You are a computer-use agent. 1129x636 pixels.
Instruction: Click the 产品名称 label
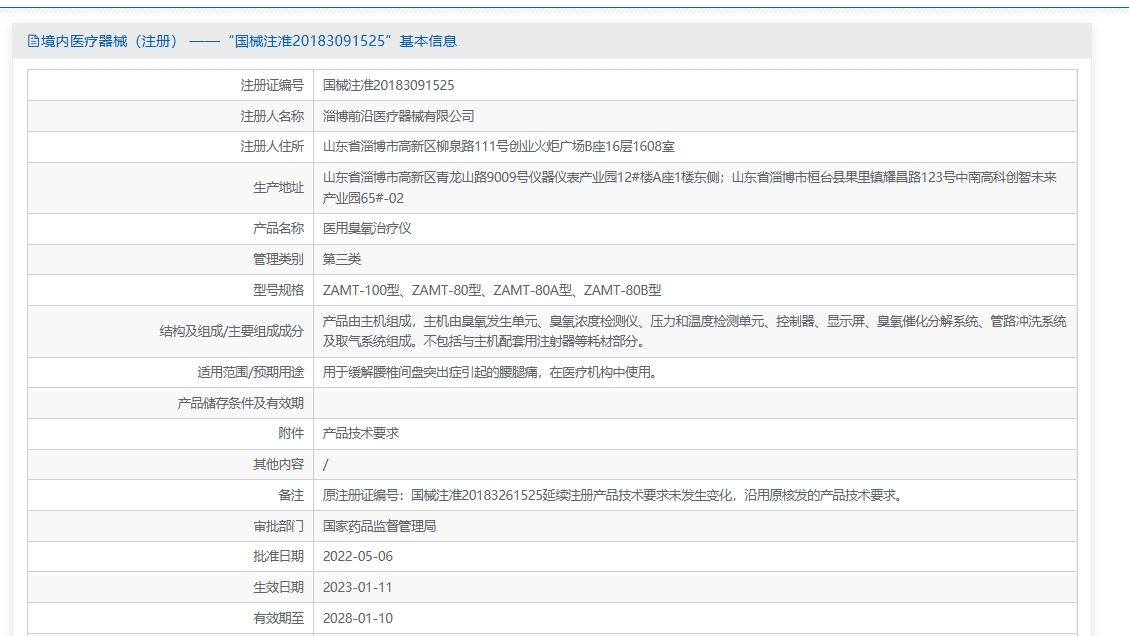[279, 228]
